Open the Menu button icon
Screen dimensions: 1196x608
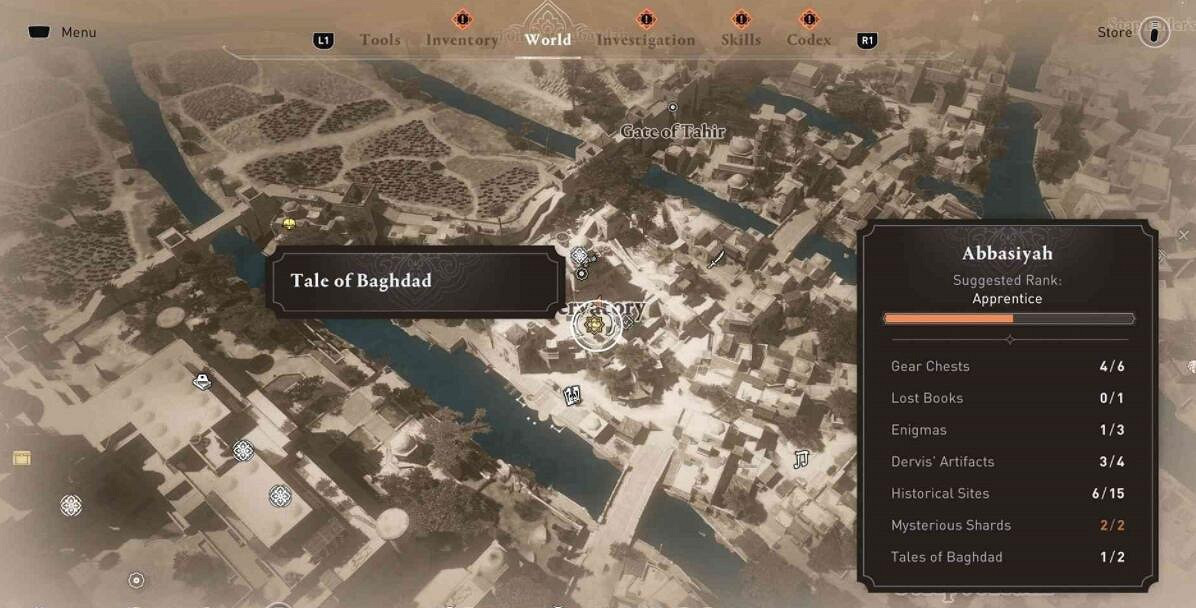pyautogui.click(x=39, y=32)
